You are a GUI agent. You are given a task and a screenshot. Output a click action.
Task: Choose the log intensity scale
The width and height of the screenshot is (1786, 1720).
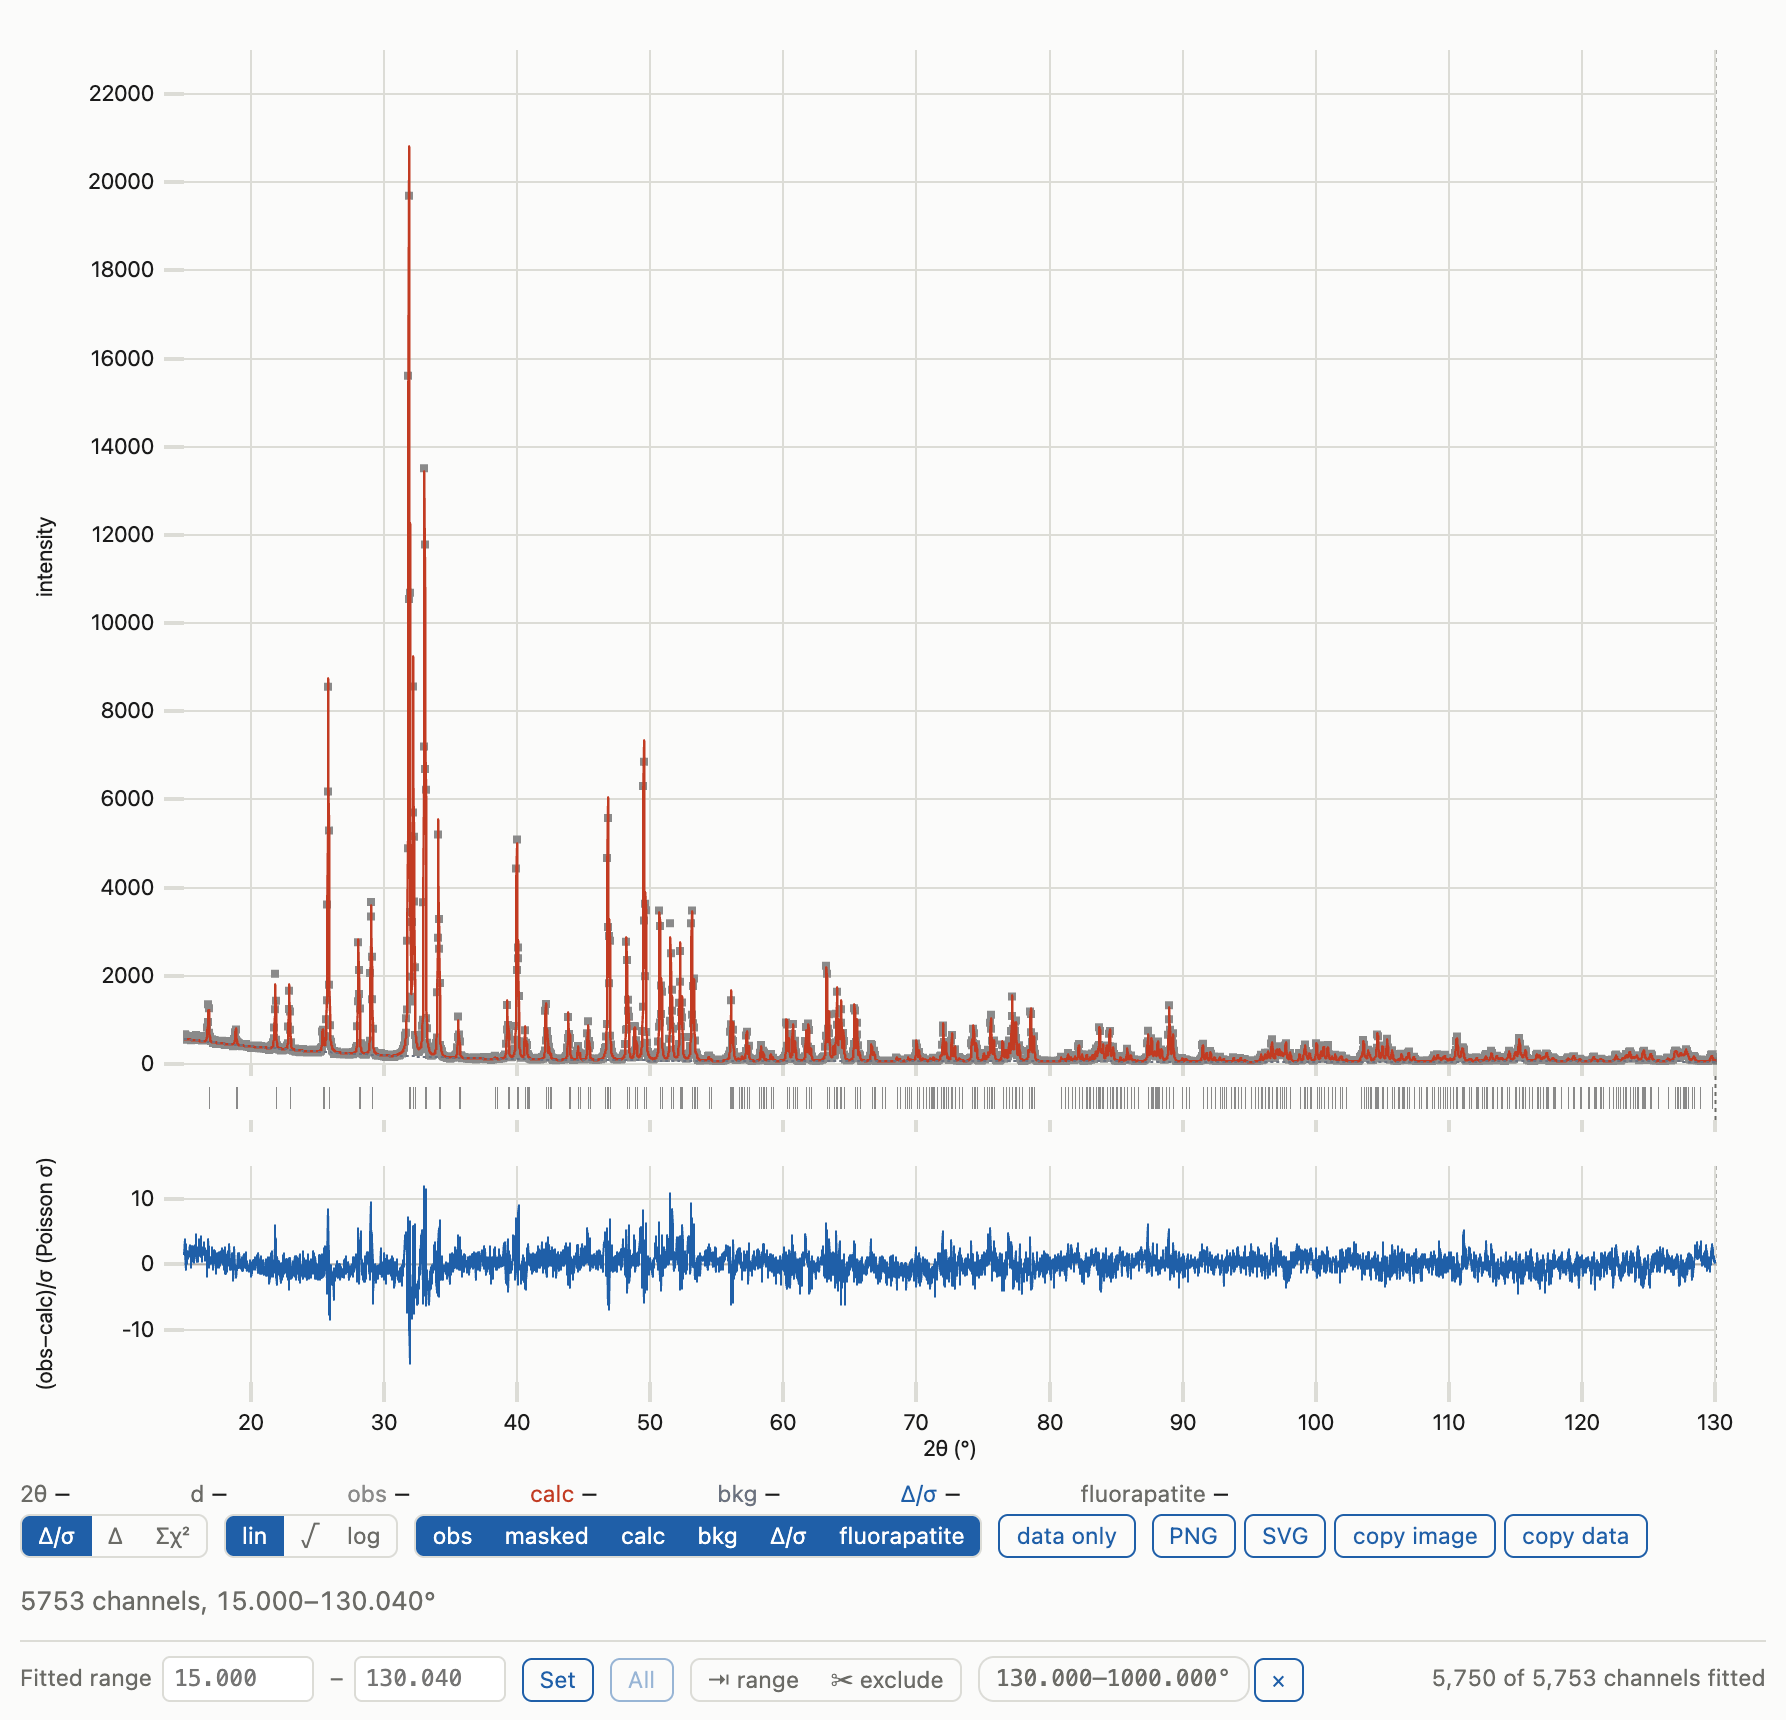click(364, 1536)
